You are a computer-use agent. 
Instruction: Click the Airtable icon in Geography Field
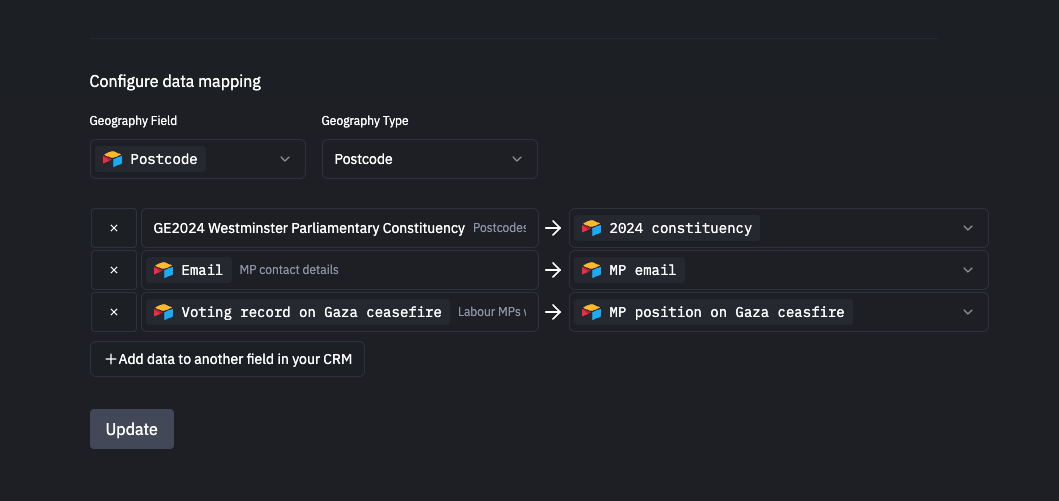tap(113, 159)
